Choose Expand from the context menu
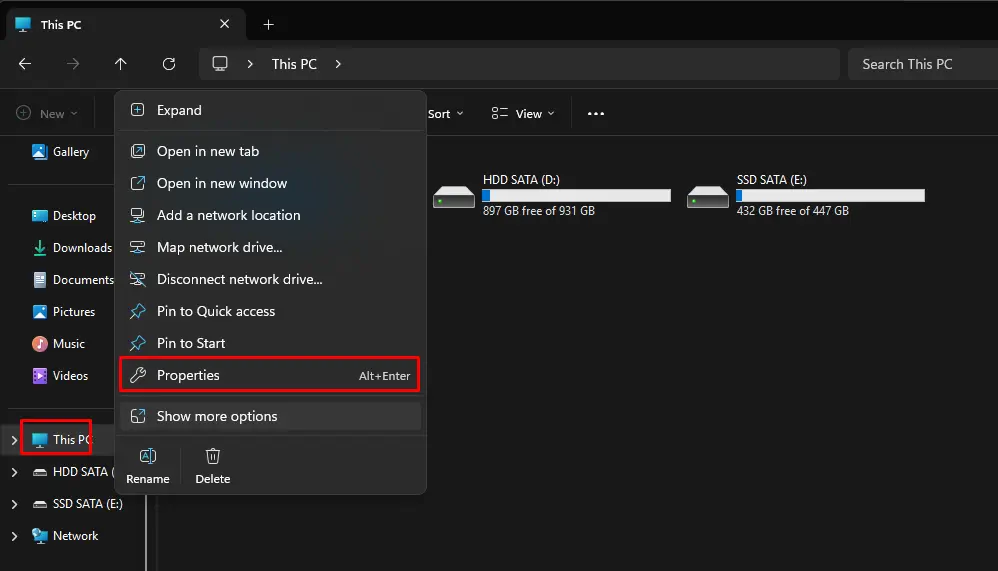The image size is (998, 571). [x=270, y=110]
